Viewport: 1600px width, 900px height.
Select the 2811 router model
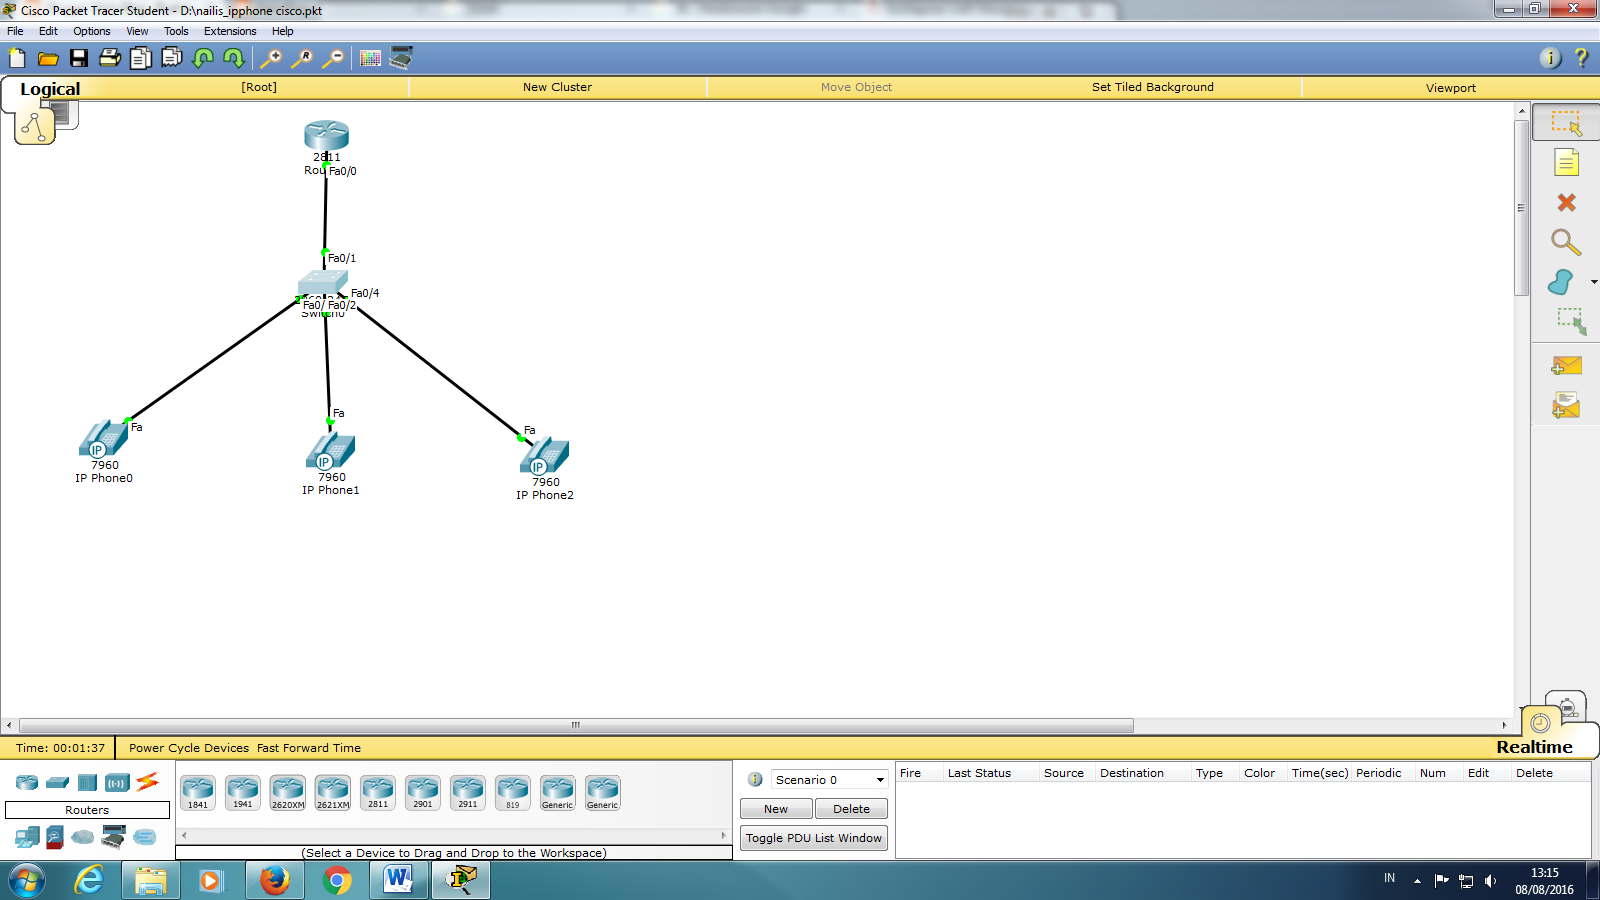click(x=377, y=792)
